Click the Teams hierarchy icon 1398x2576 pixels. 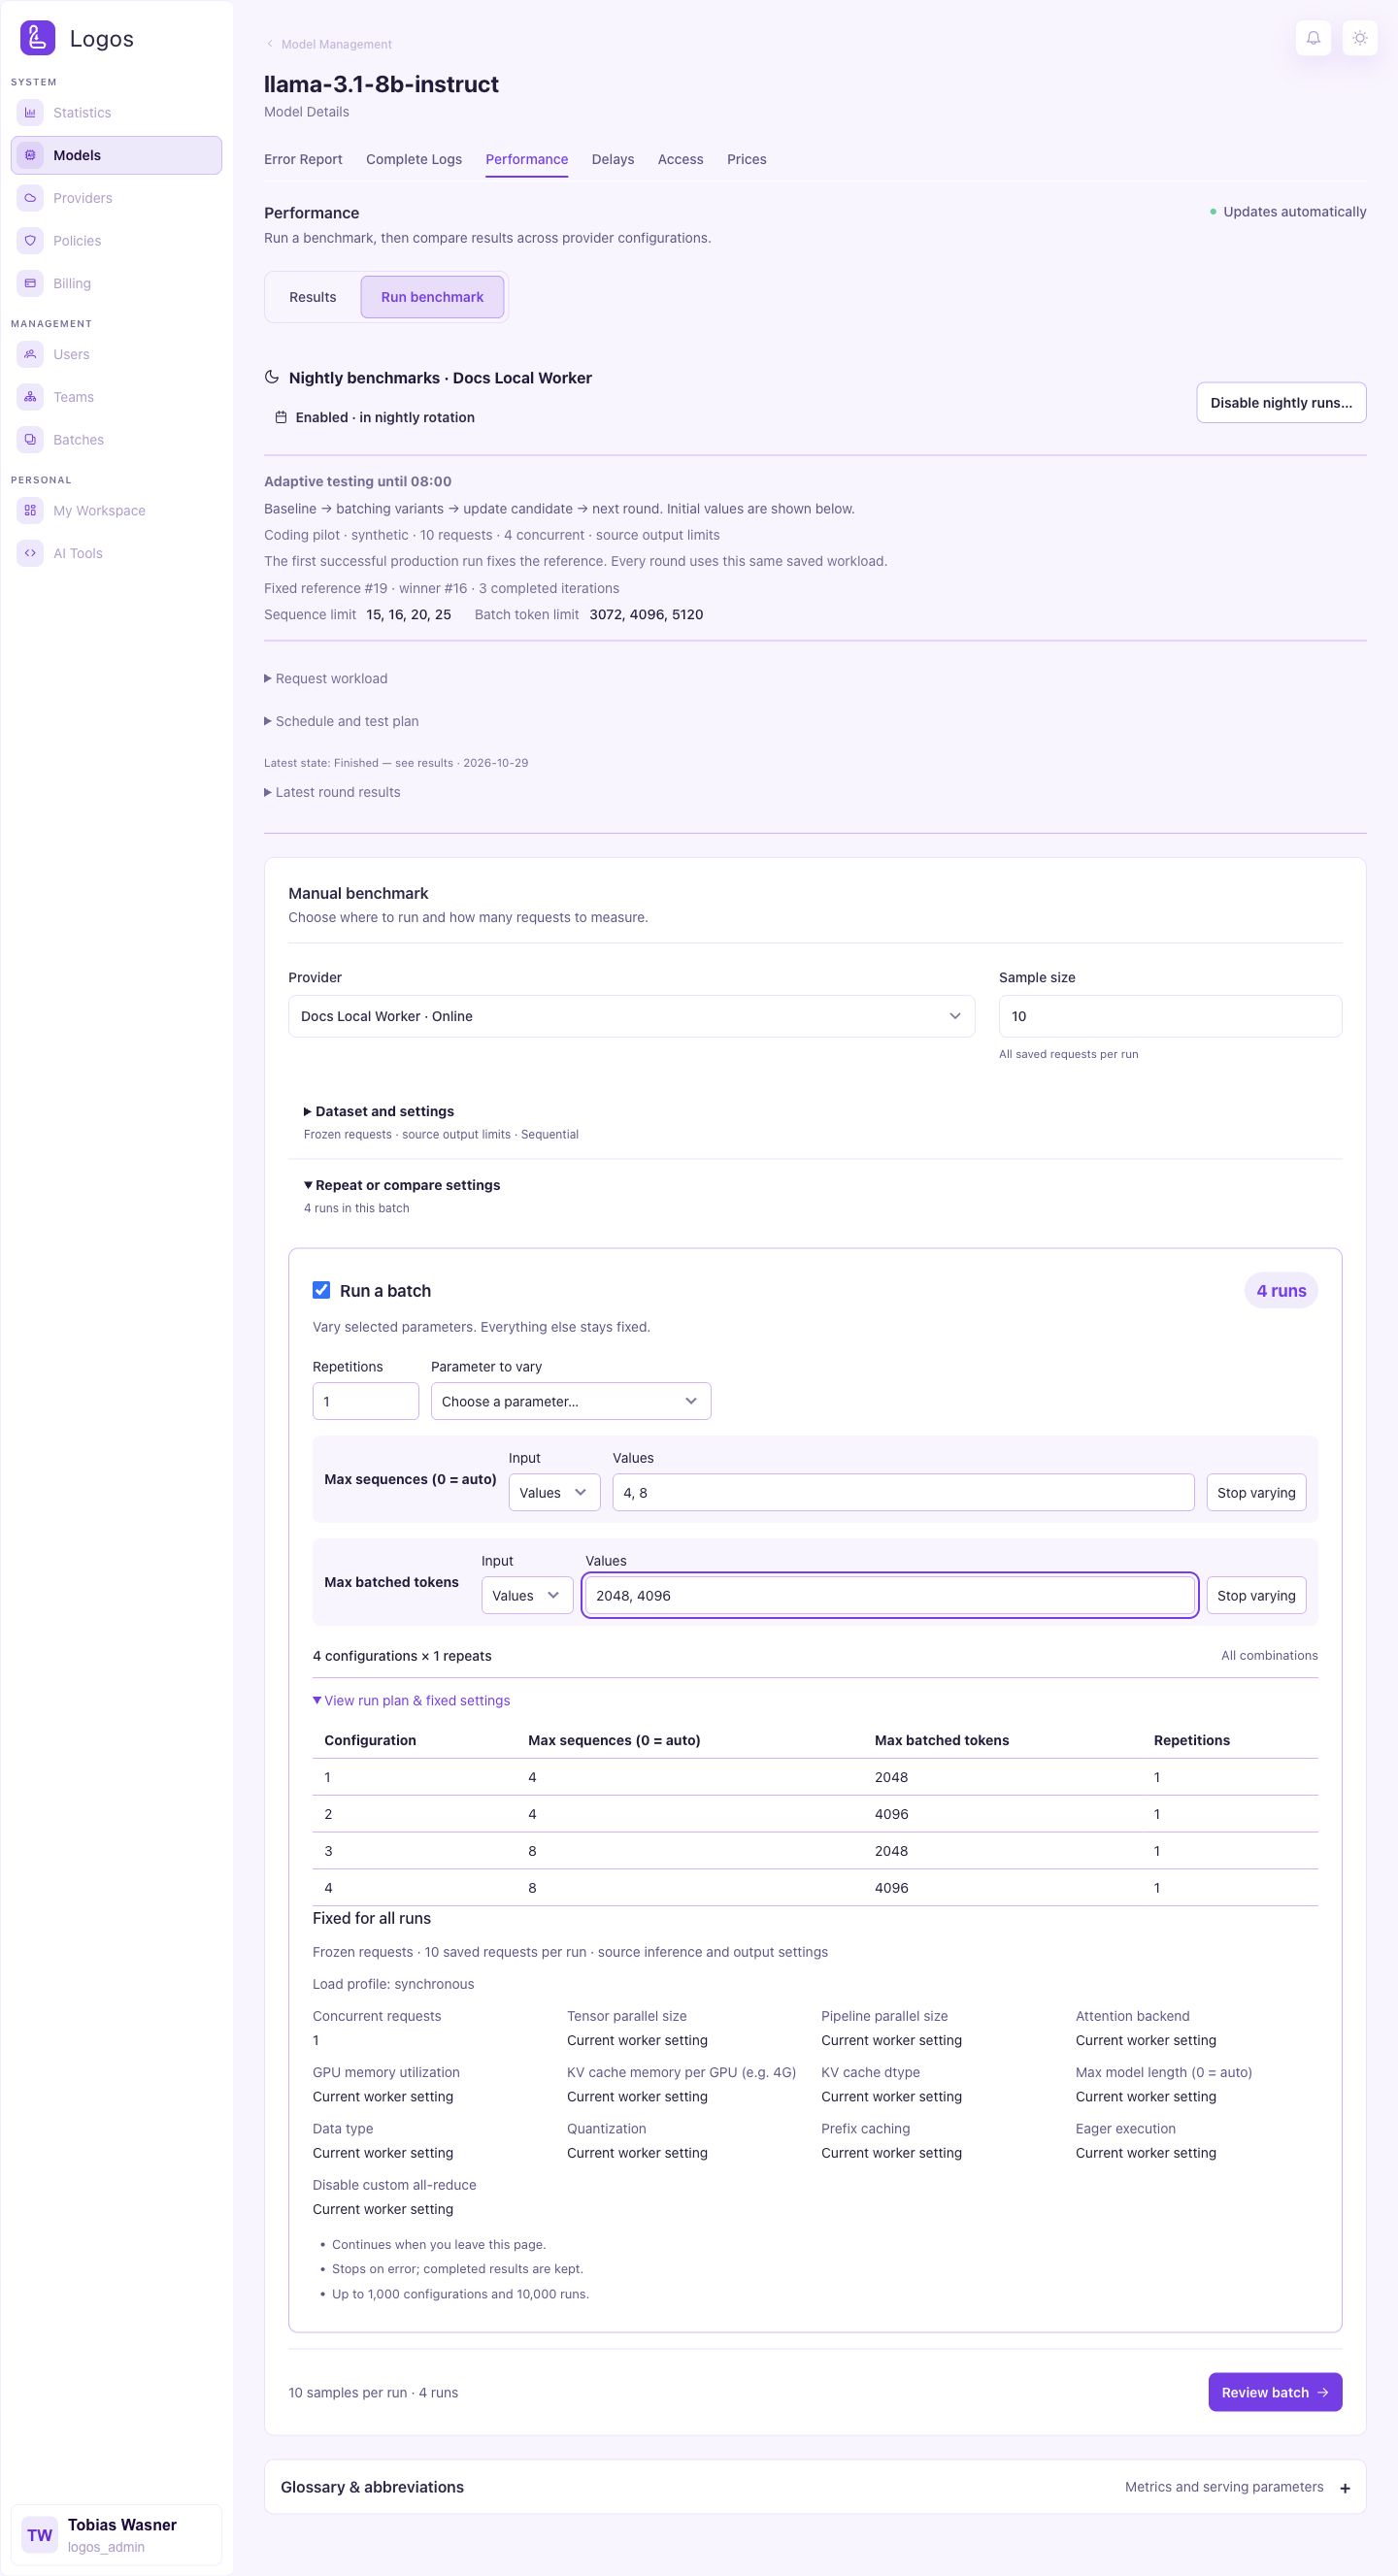pos(30,397)
